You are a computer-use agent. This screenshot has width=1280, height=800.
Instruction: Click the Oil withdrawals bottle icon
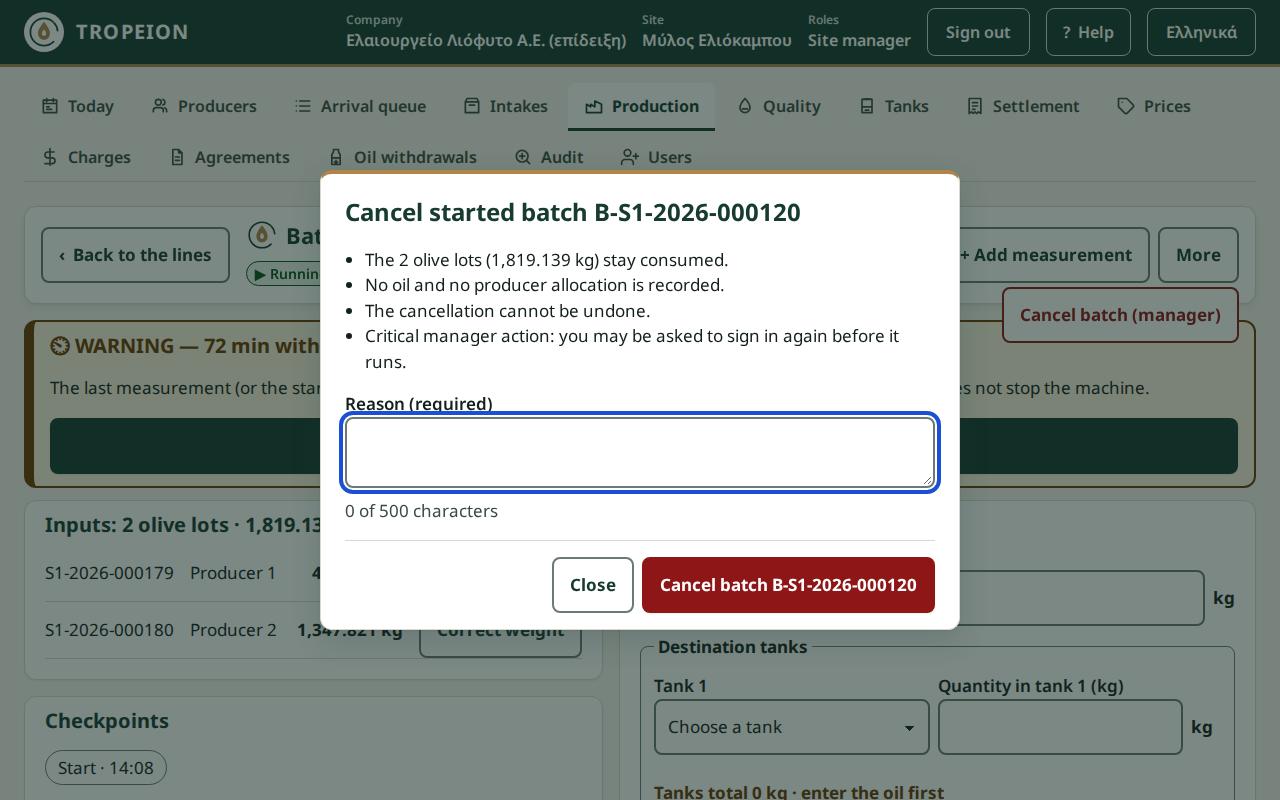click(x=336, y=157)
